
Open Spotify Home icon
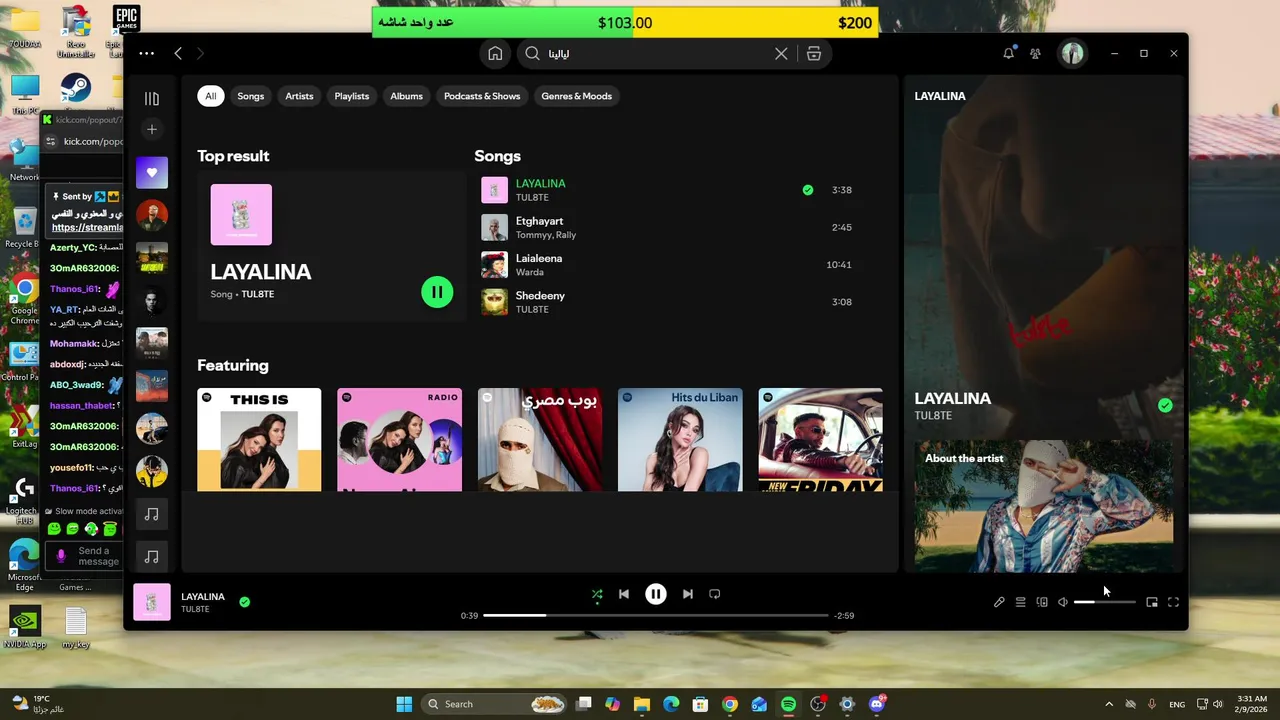495,54
